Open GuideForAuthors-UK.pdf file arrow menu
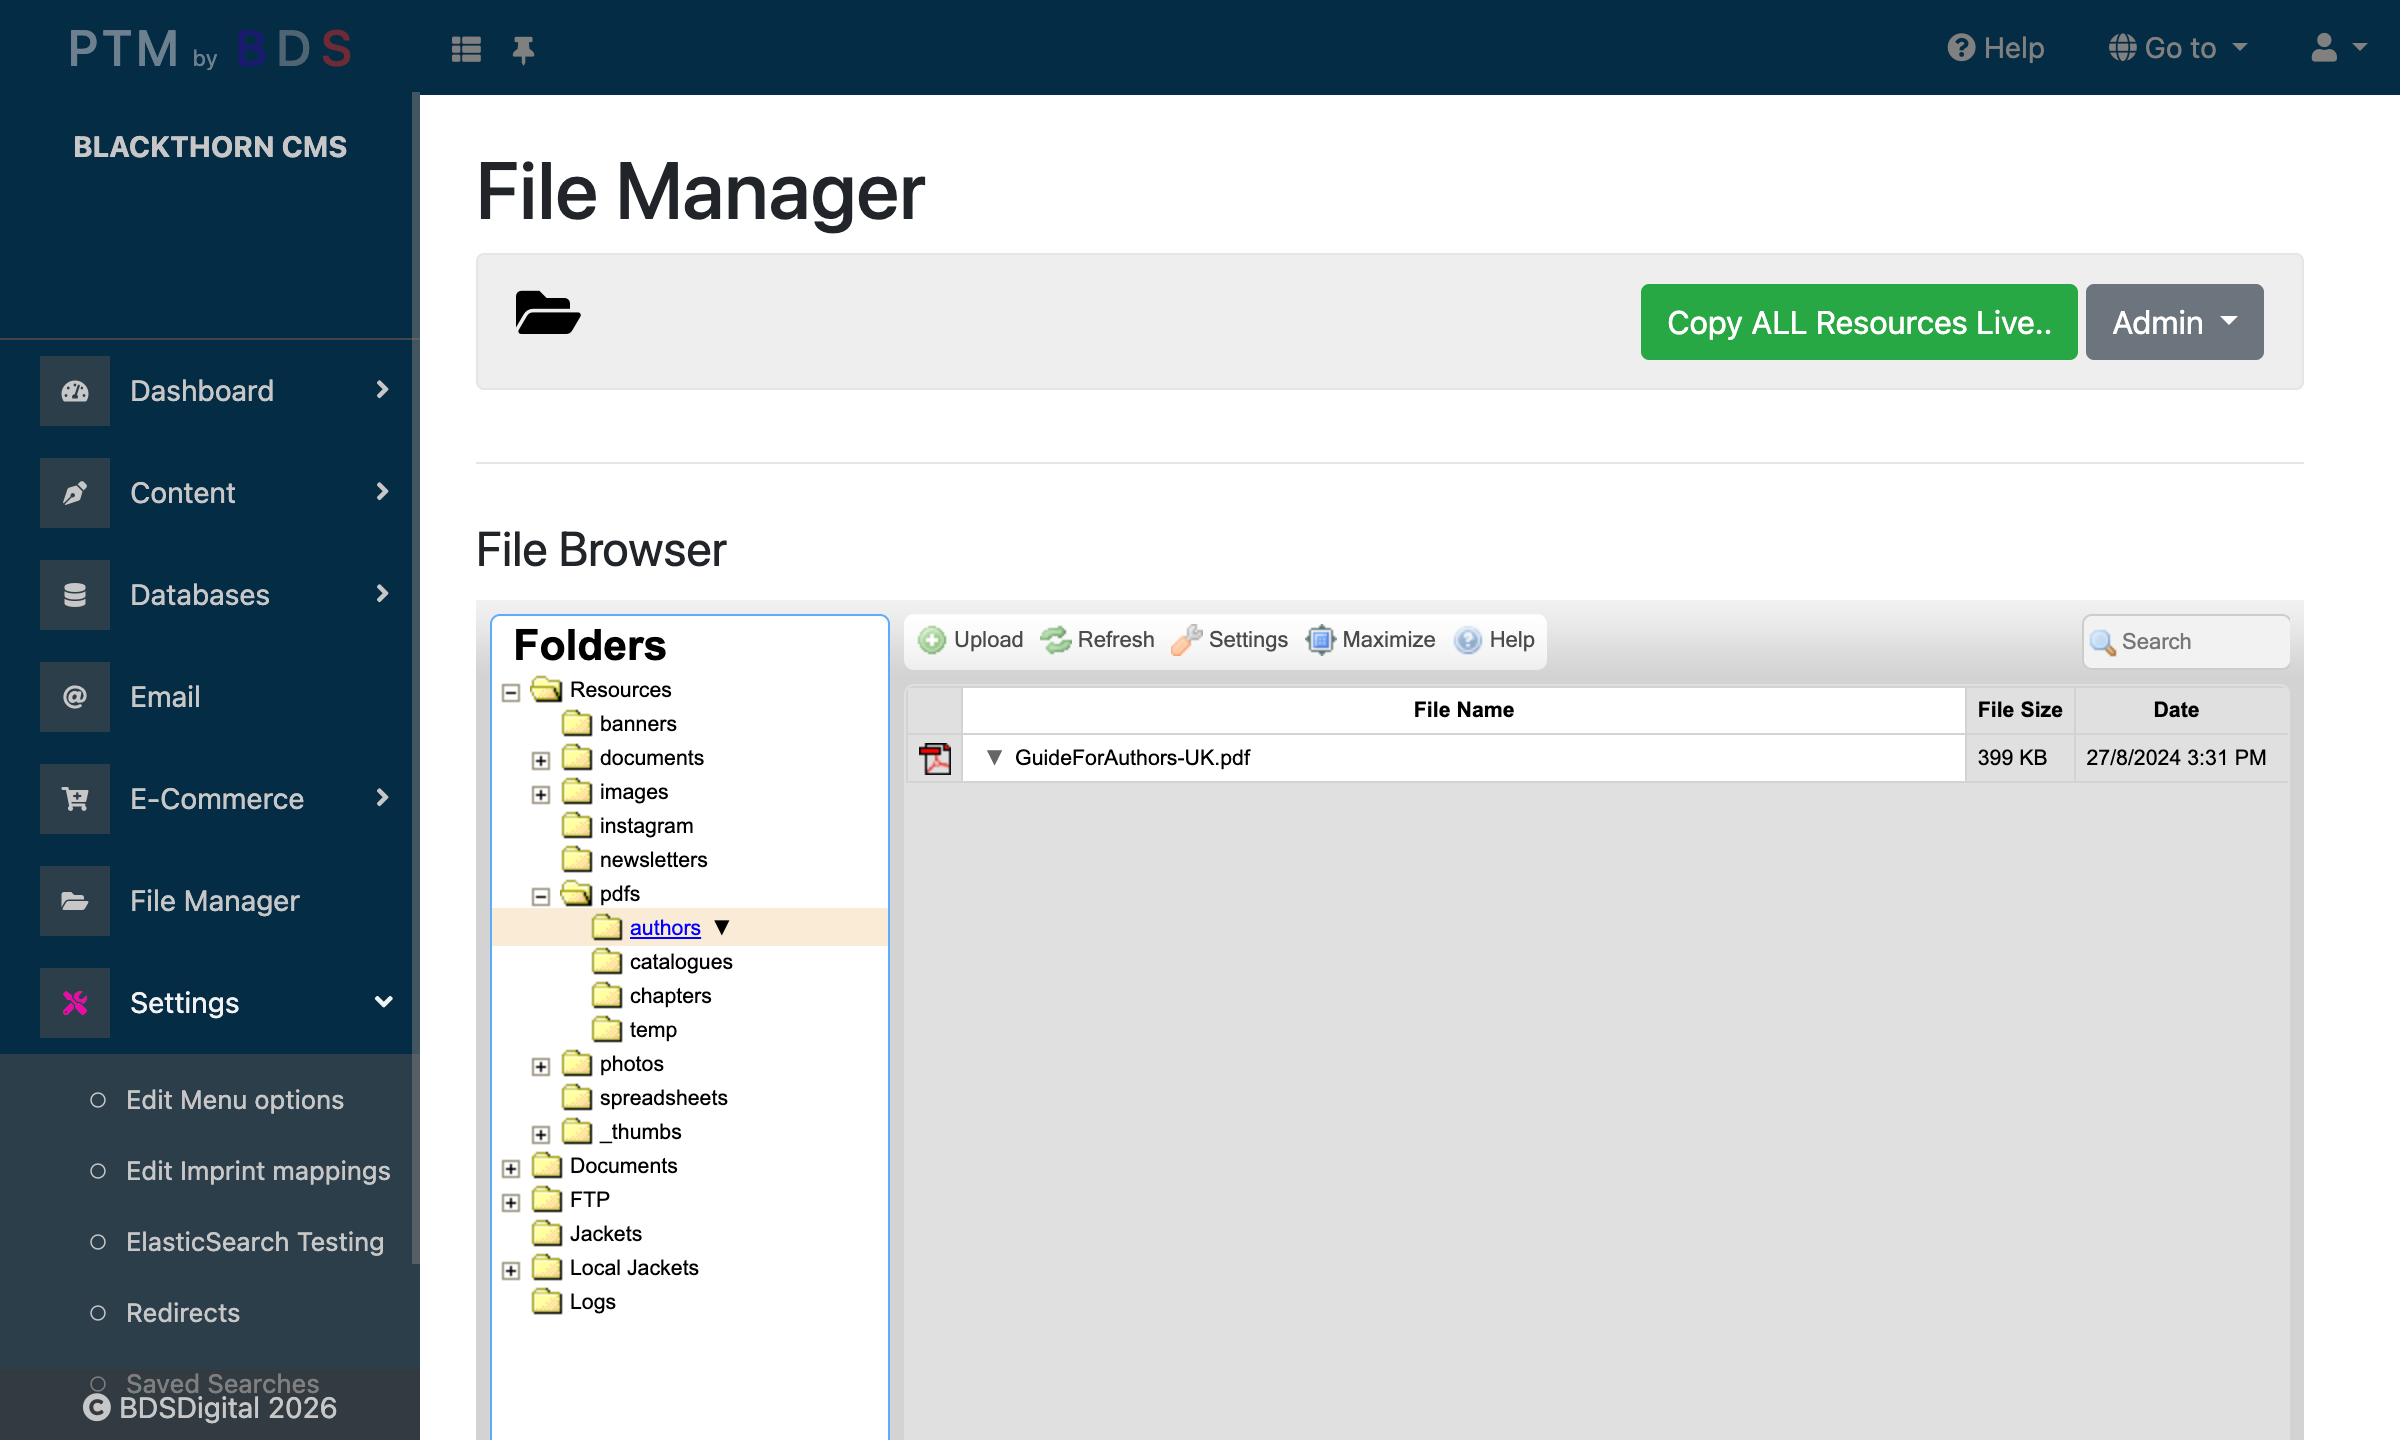 [994, 757]
